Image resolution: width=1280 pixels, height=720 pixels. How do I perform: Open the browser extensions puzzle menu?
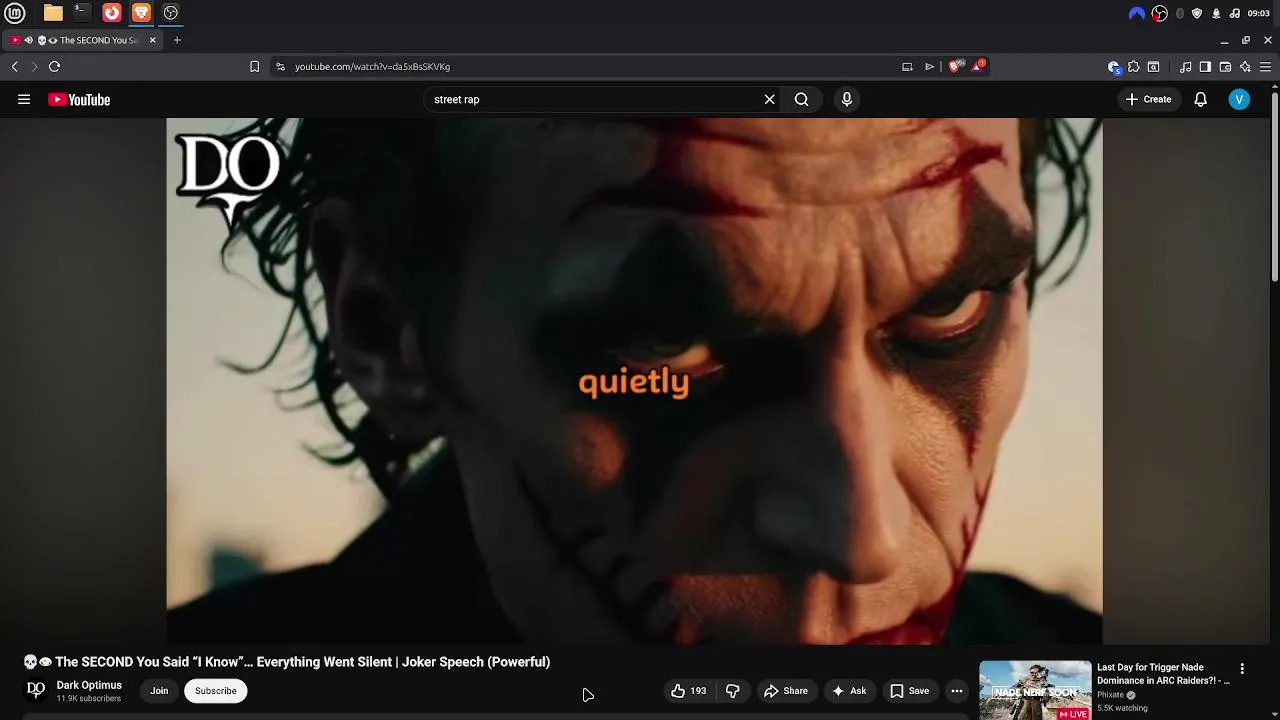(1133, 67)
